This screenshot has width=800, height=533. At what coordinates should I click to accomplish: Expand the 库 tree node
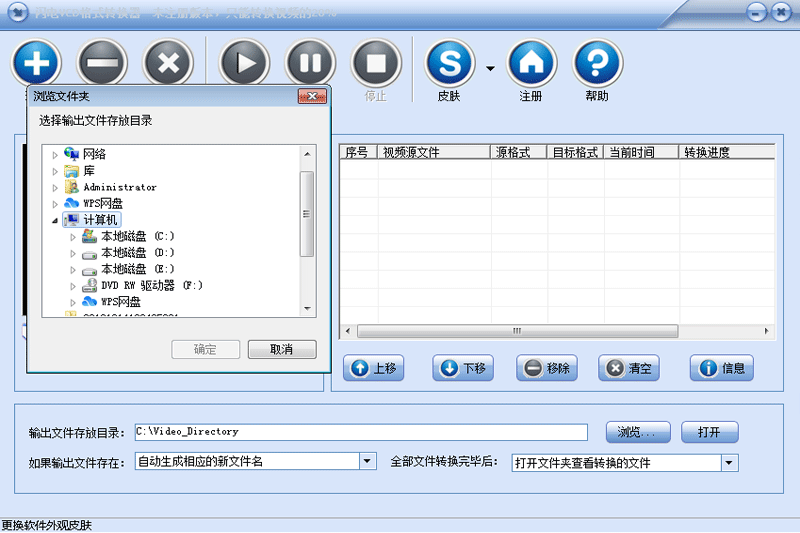pos(55,171)
